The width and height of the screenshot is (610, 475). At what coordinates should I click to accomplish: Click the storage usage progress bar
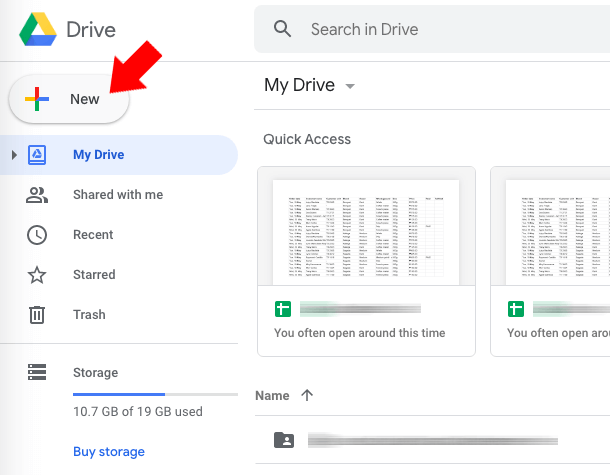coord(155,394)
